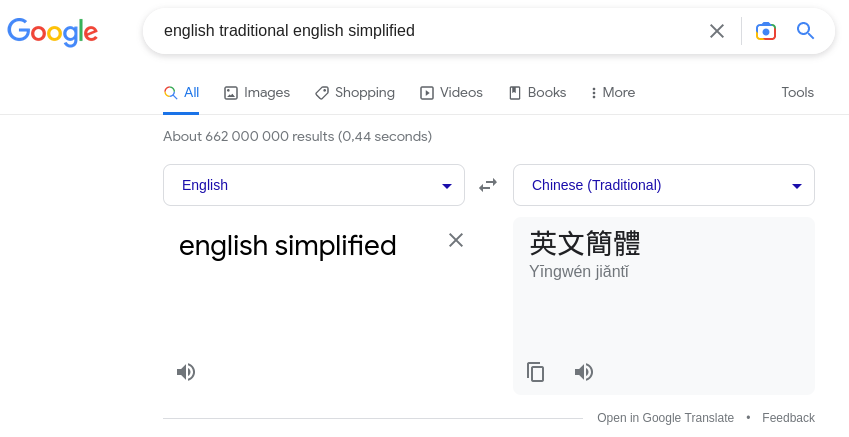Swap languages with the arrows icon
The image size is (849, 437).
tap(488, 185)
